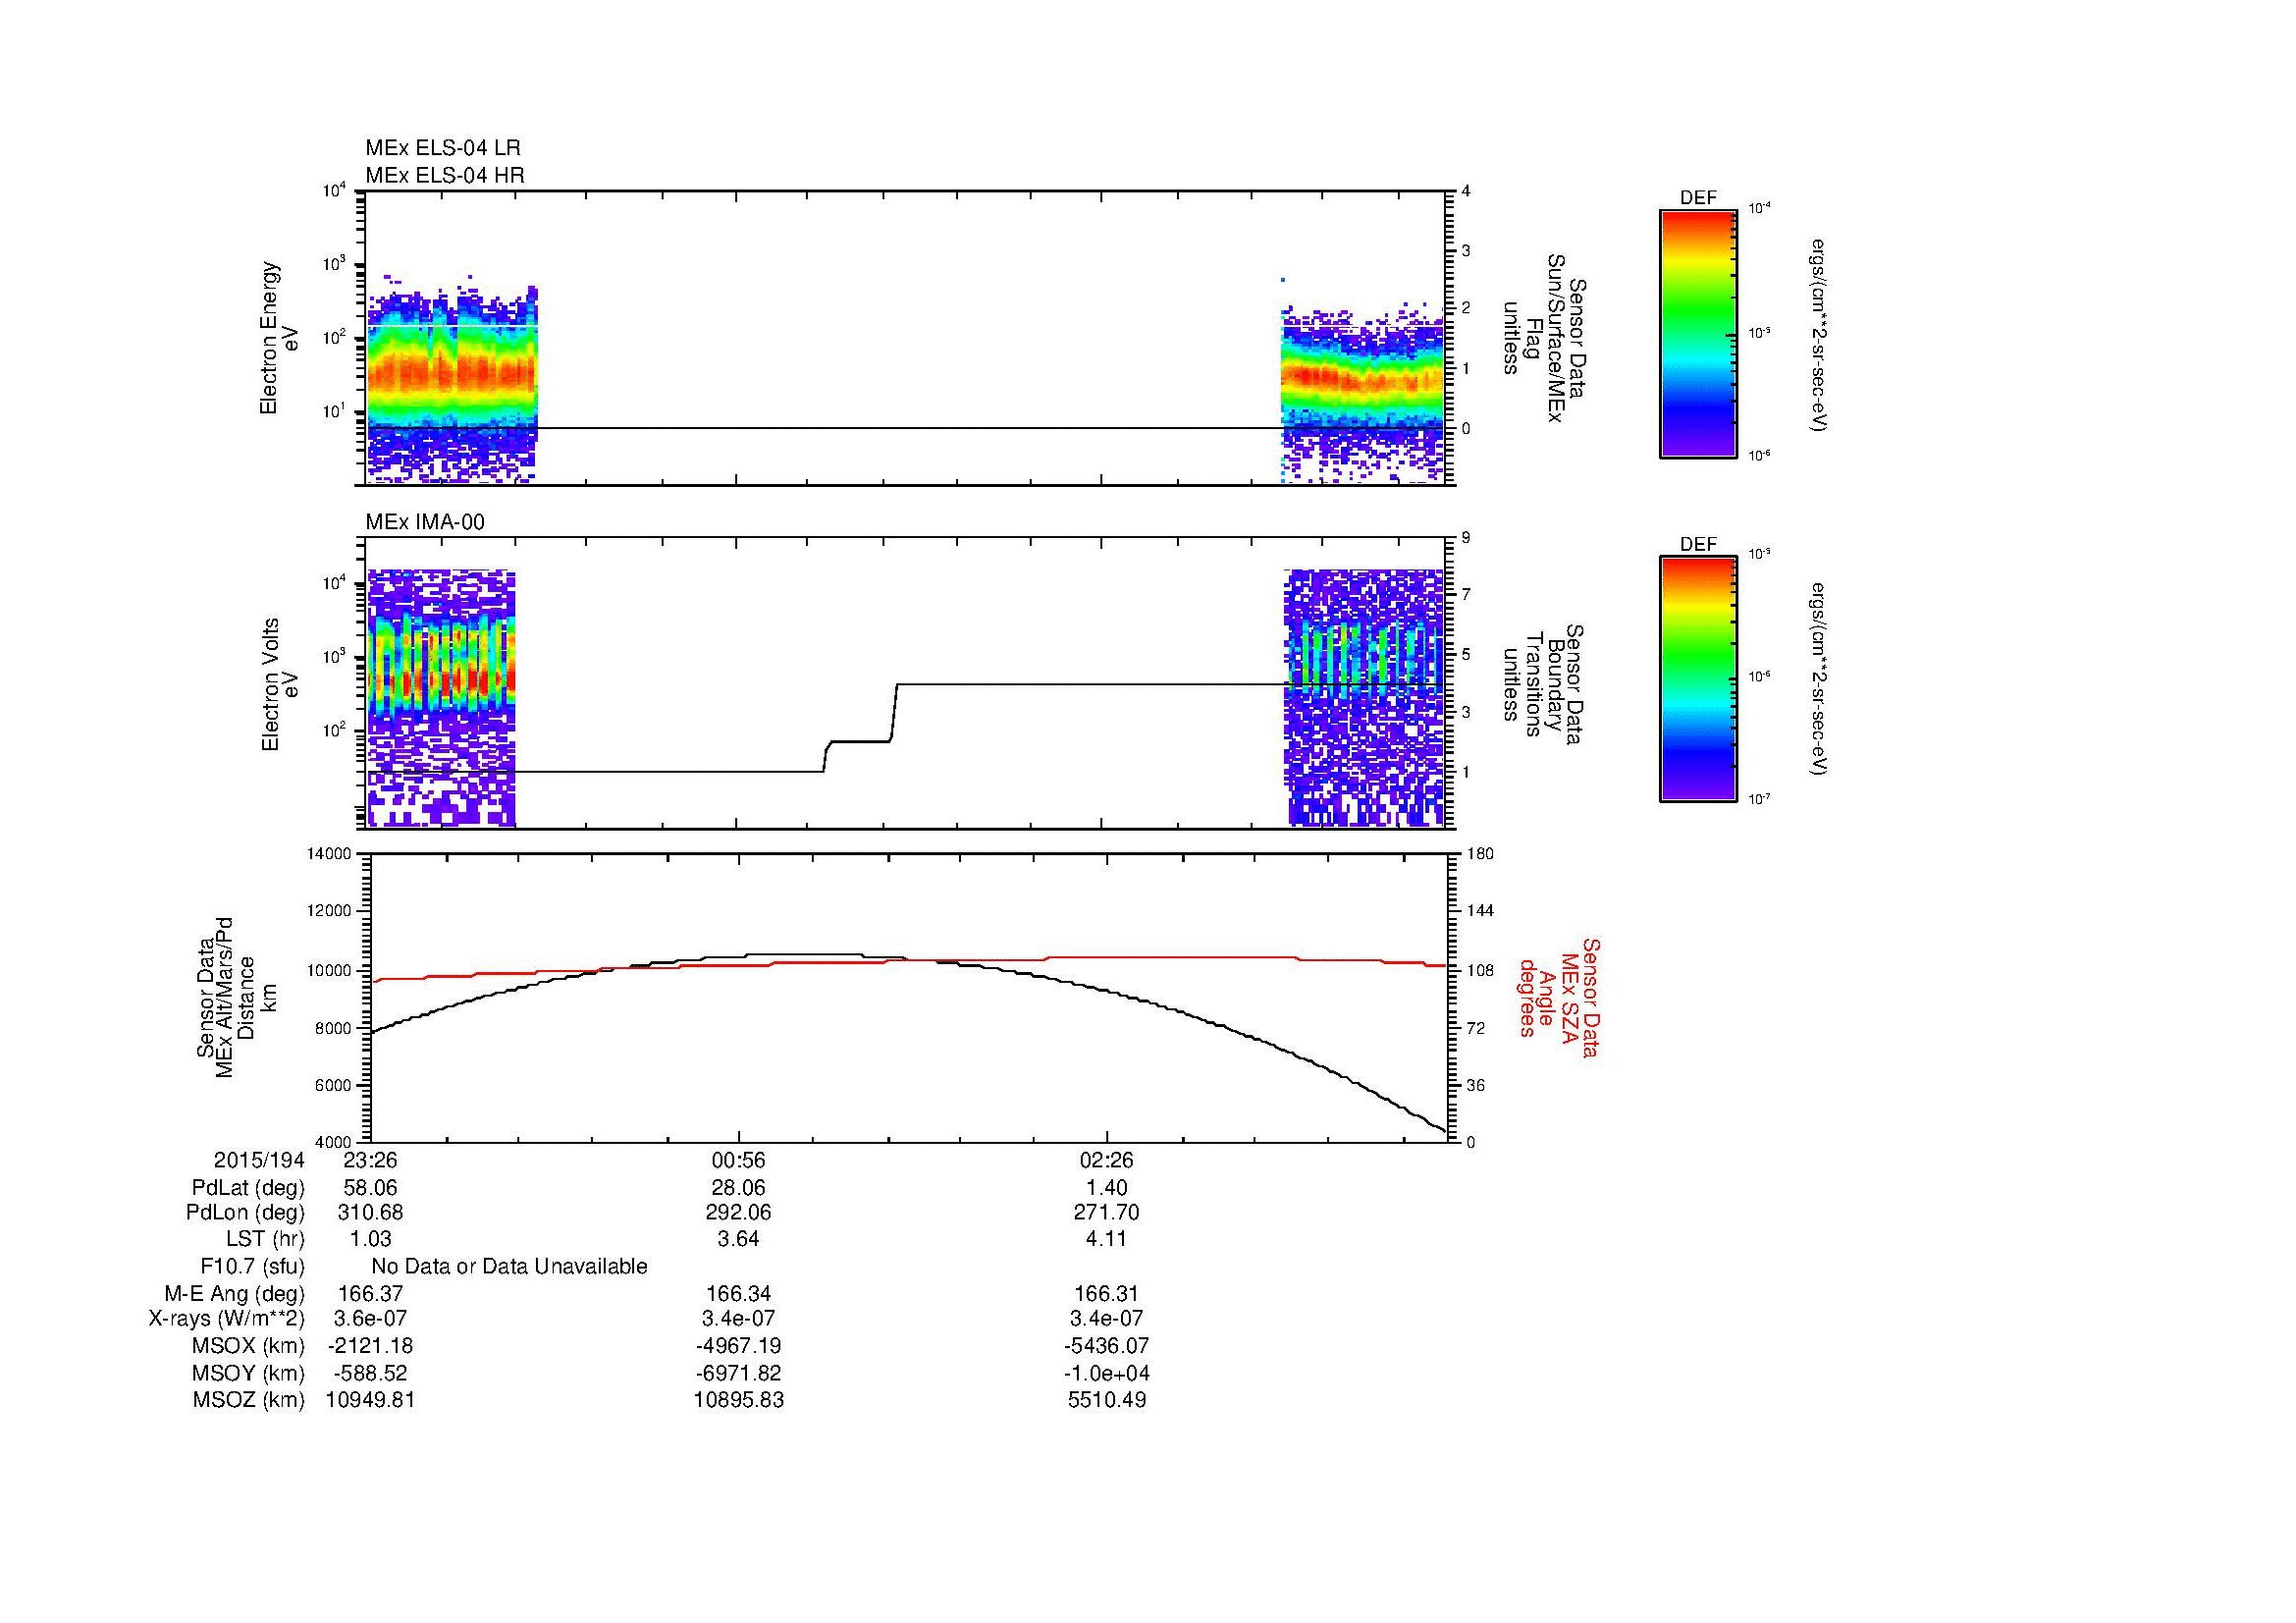Viewport: 2296px width, 1623px height.
Task: Click the 'Electron Volts eV' axis label
Action: (279, 684)
